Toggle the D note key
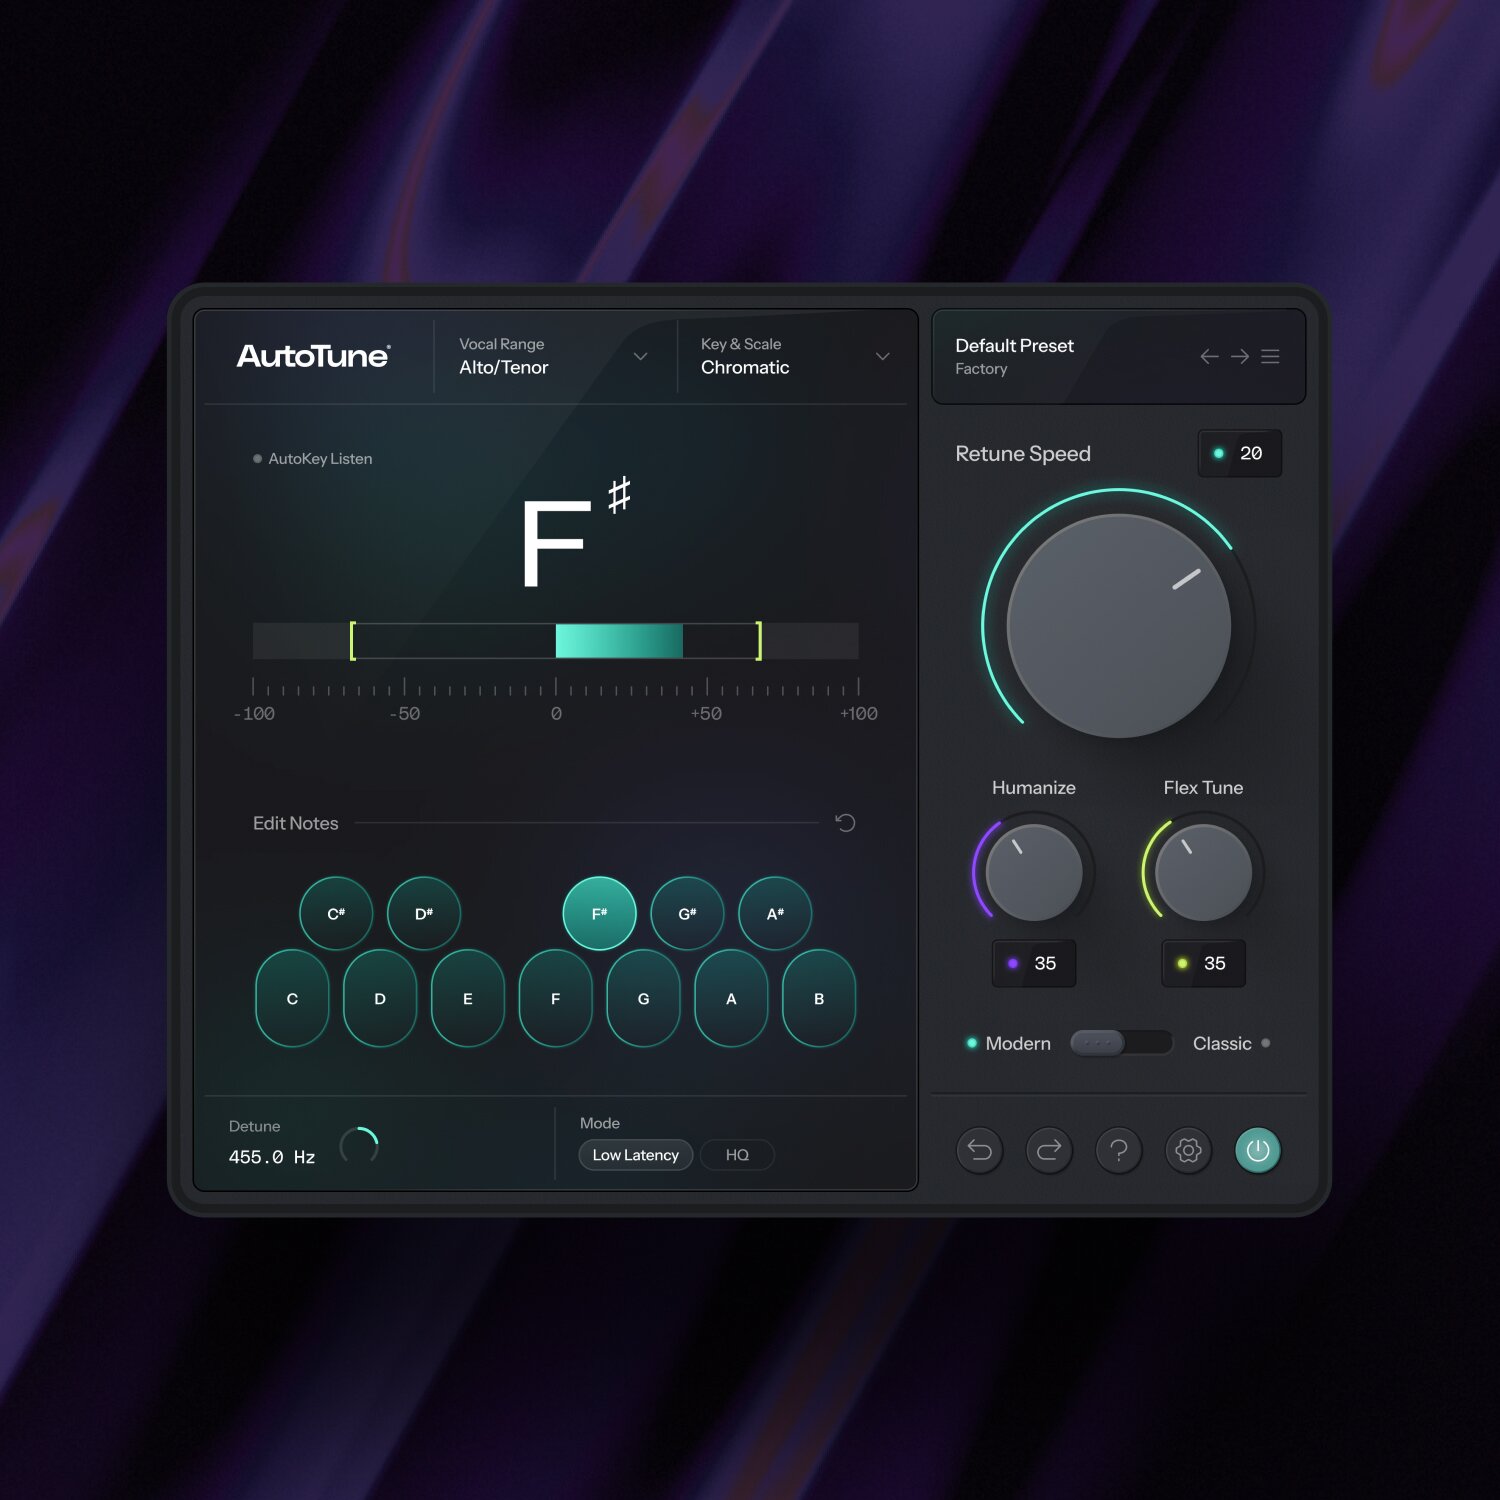Screen dimensions: 1500x1500 point(380,998)
